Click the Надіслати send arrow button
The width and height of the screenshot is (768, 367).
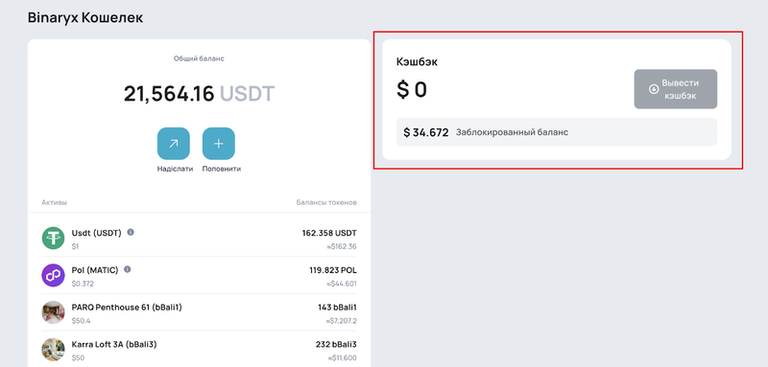pos(173,144)
